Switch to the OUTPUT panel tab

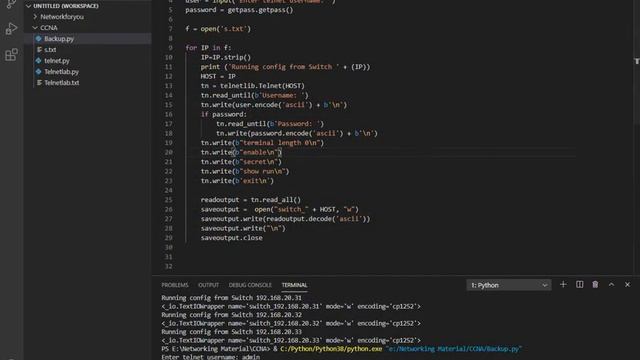point(209,285)
